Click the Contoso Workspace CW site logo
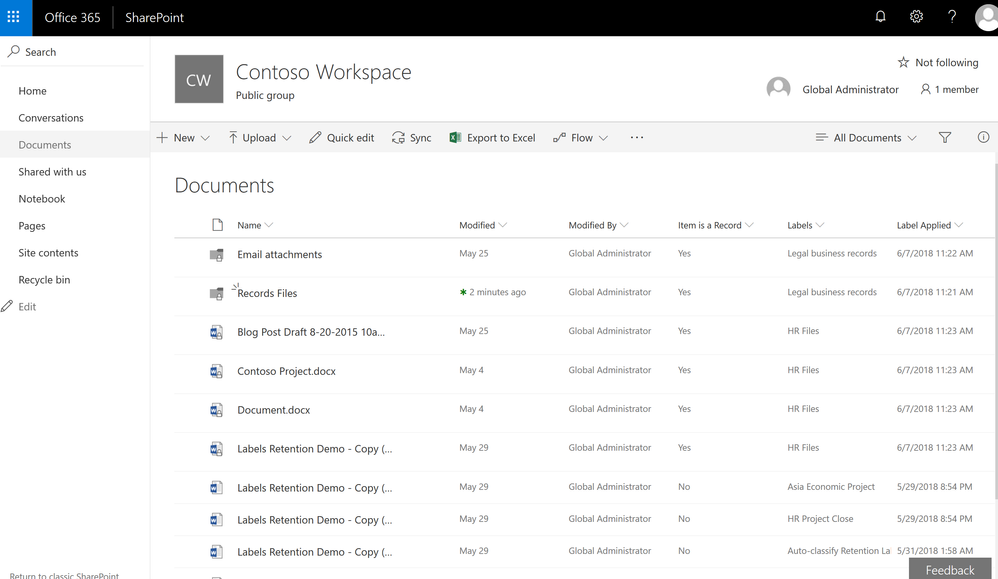This screenshot has width=998, height=579. 199,79
